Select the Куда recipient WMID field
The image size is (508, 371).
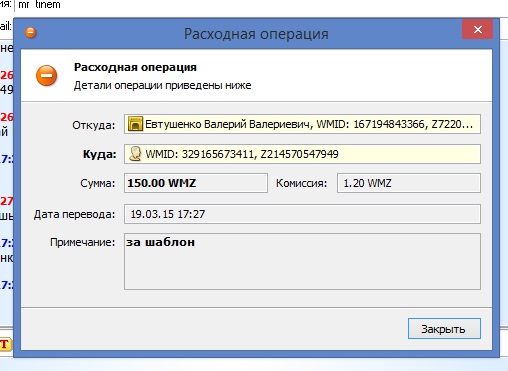302,154
